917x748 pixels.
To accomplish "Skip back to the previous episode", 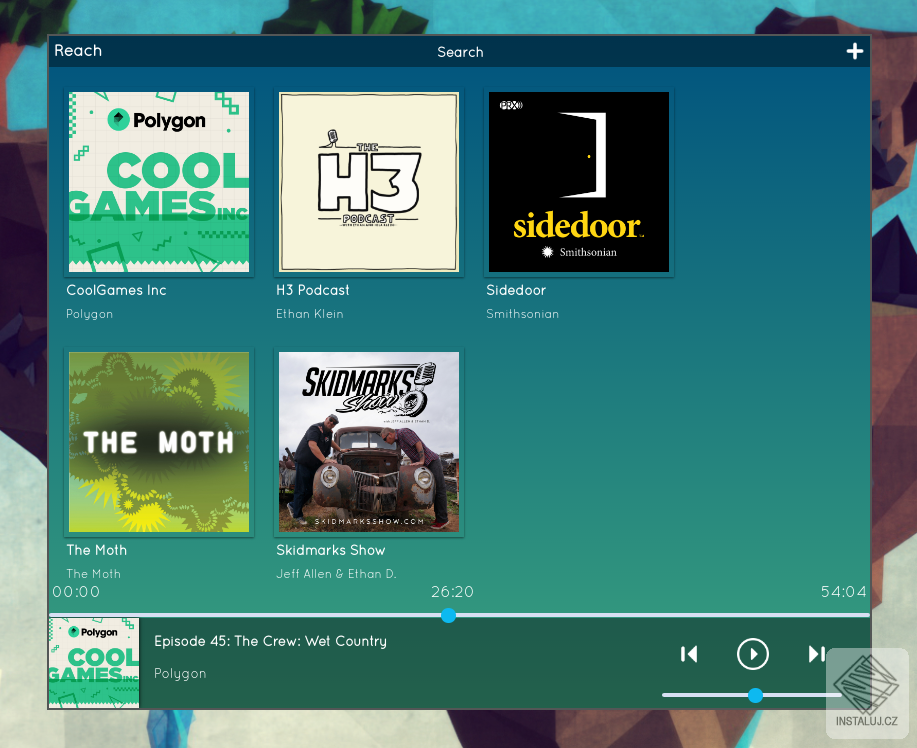I will tap(689, 654).
